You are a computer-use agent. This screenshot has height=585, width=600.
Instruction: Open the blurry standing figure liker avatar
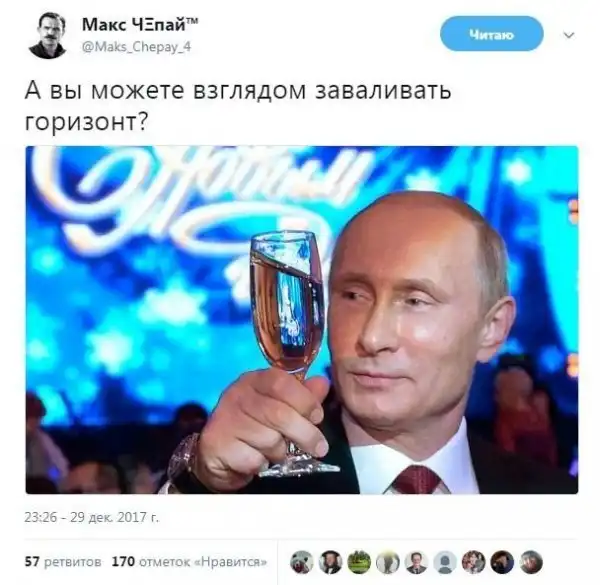[388, 562]
